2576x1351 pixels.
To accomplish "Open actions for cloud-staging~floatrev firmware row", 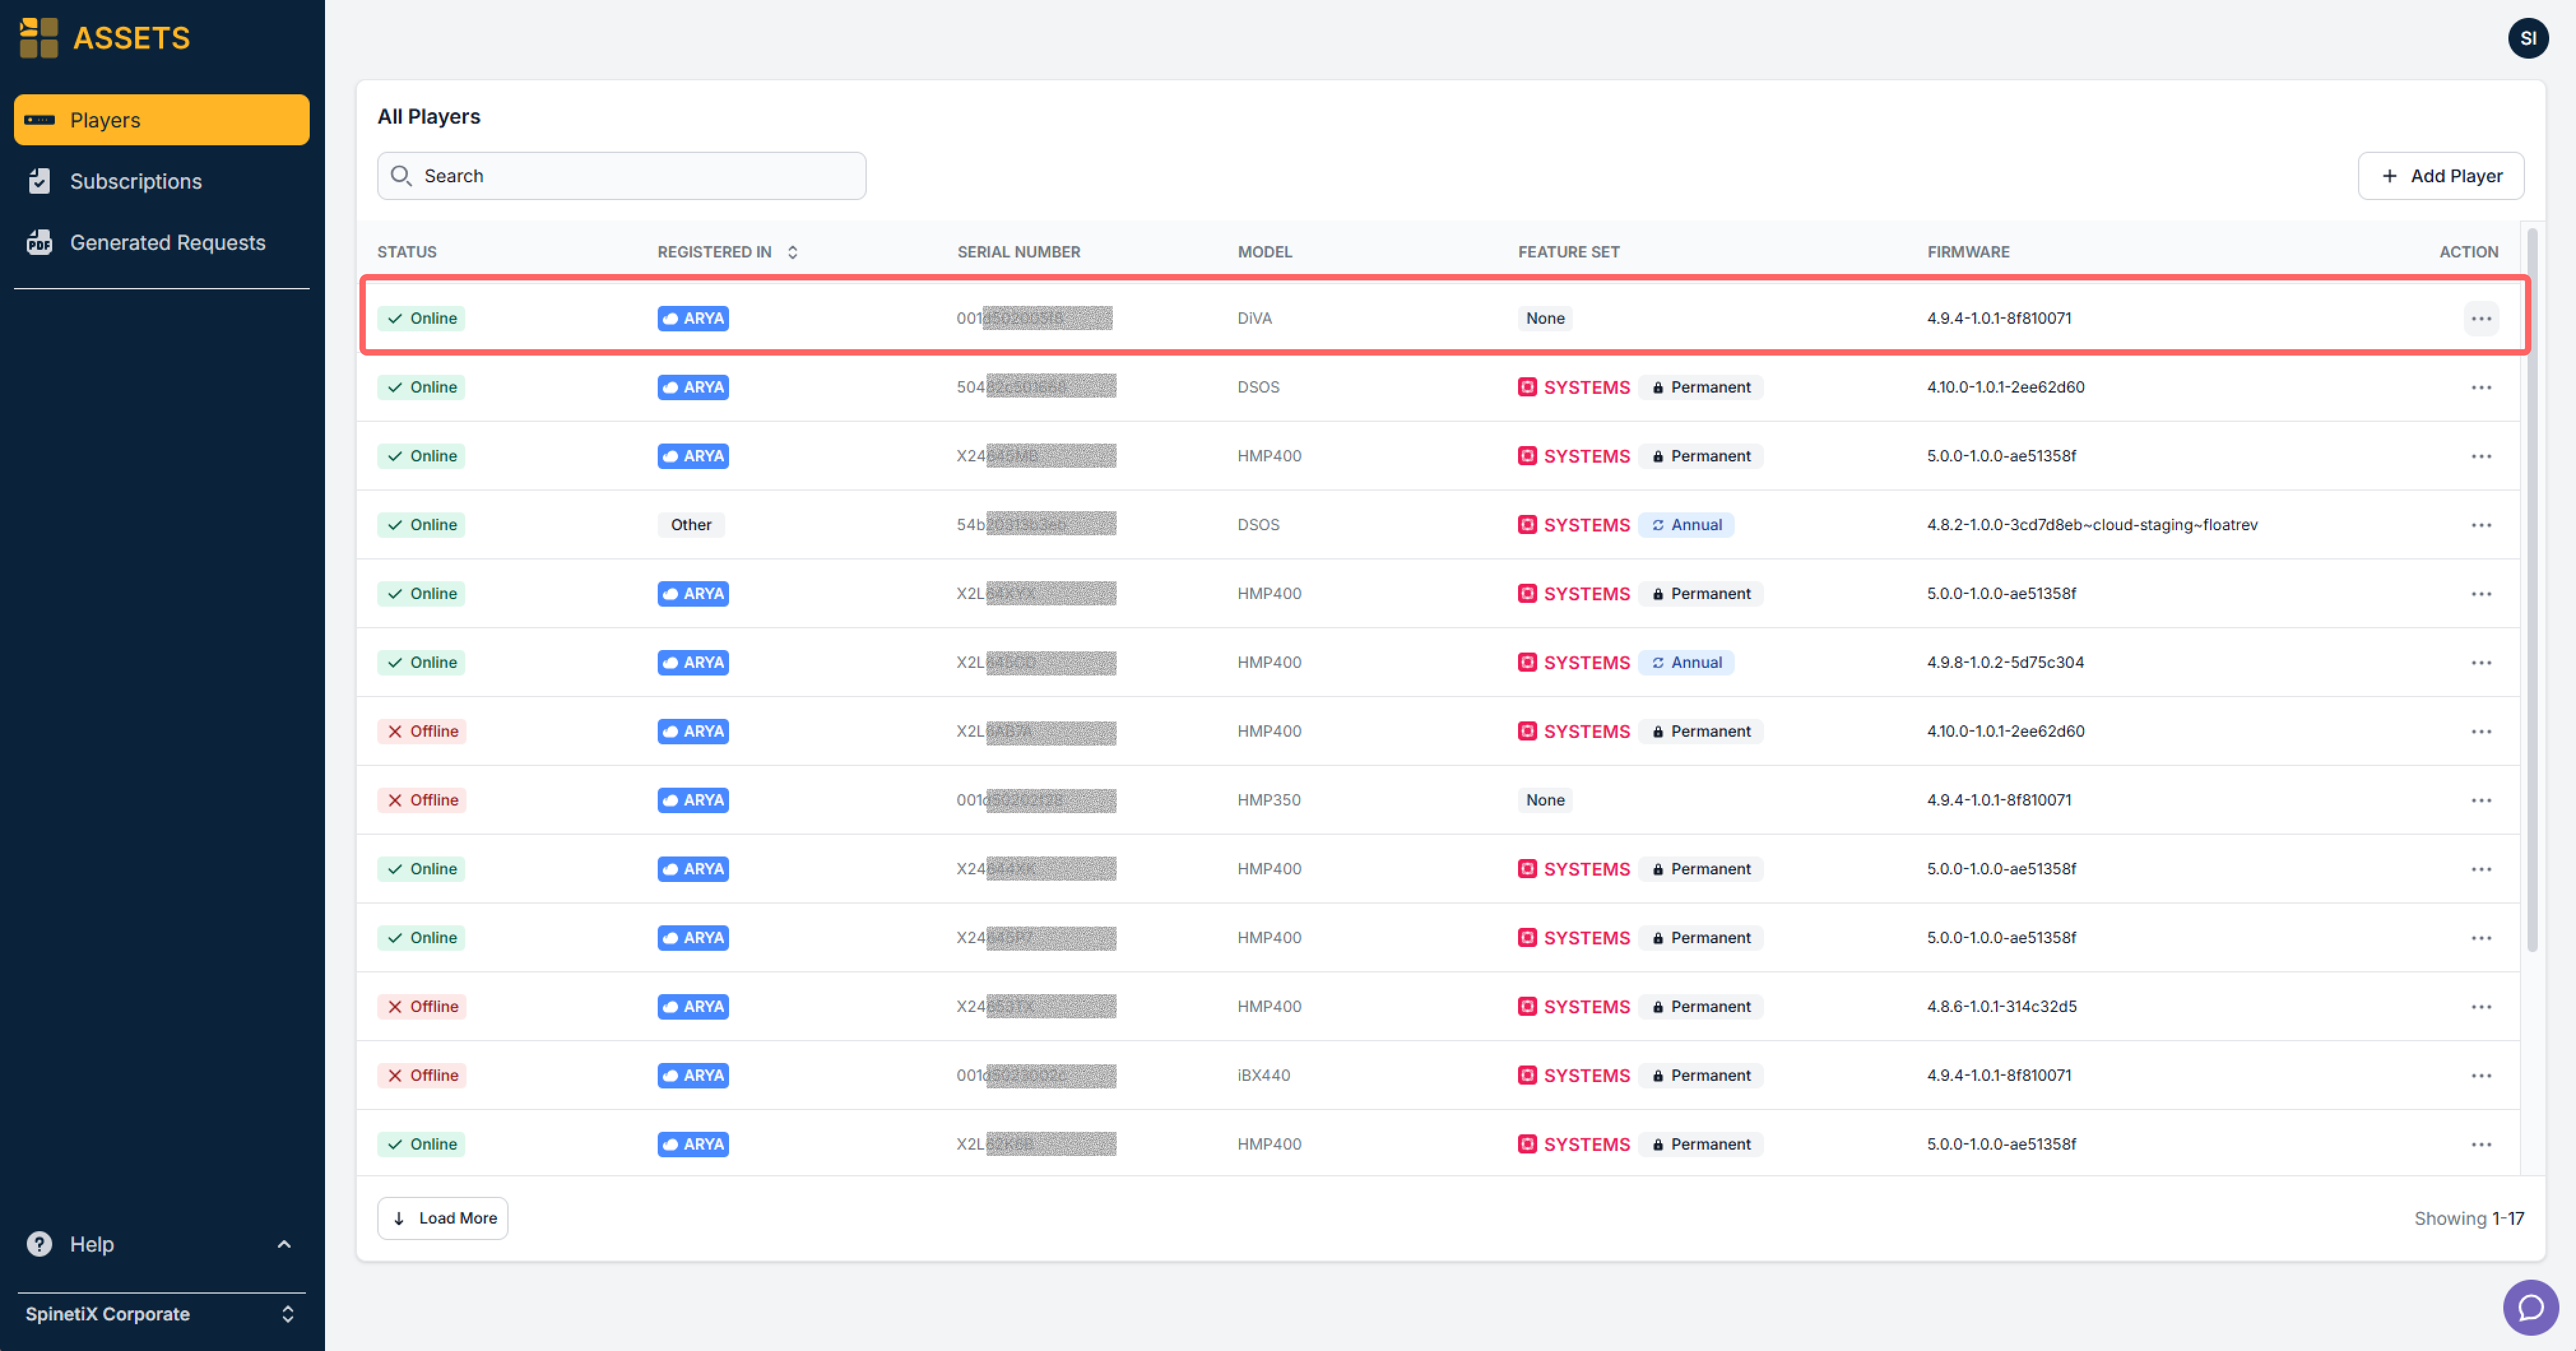I will (2481, 525).
